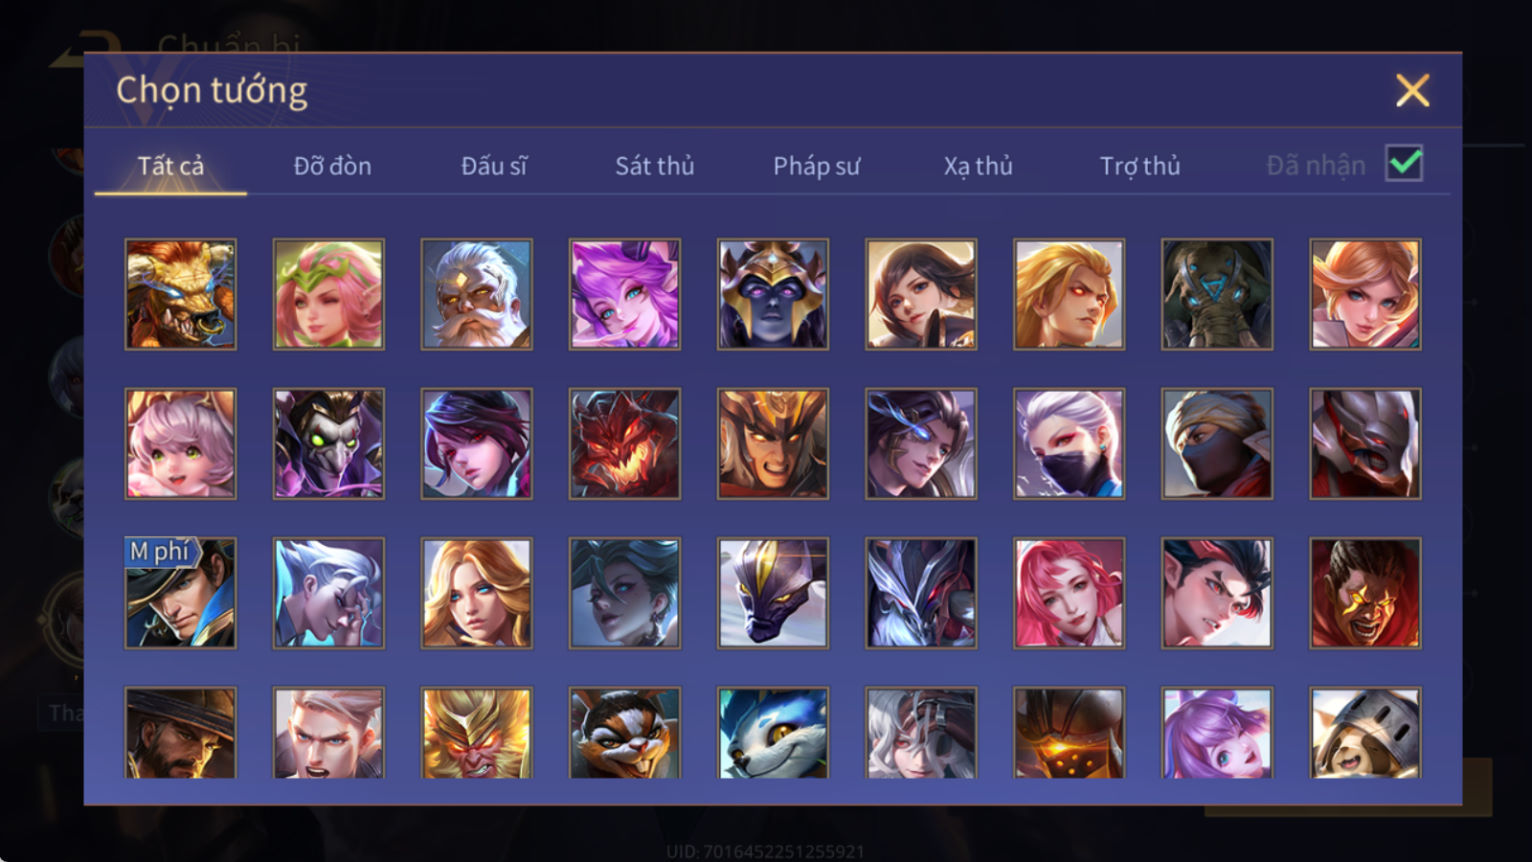Select the red demon face hero
This screenshot has height=862, width=1532.
point(625,444)
